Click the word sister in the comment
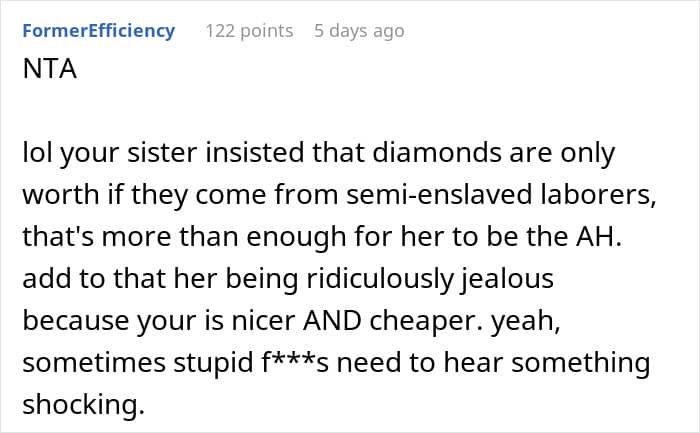The height and width of the screenshot is (433, 700). (x=162, y=153)
